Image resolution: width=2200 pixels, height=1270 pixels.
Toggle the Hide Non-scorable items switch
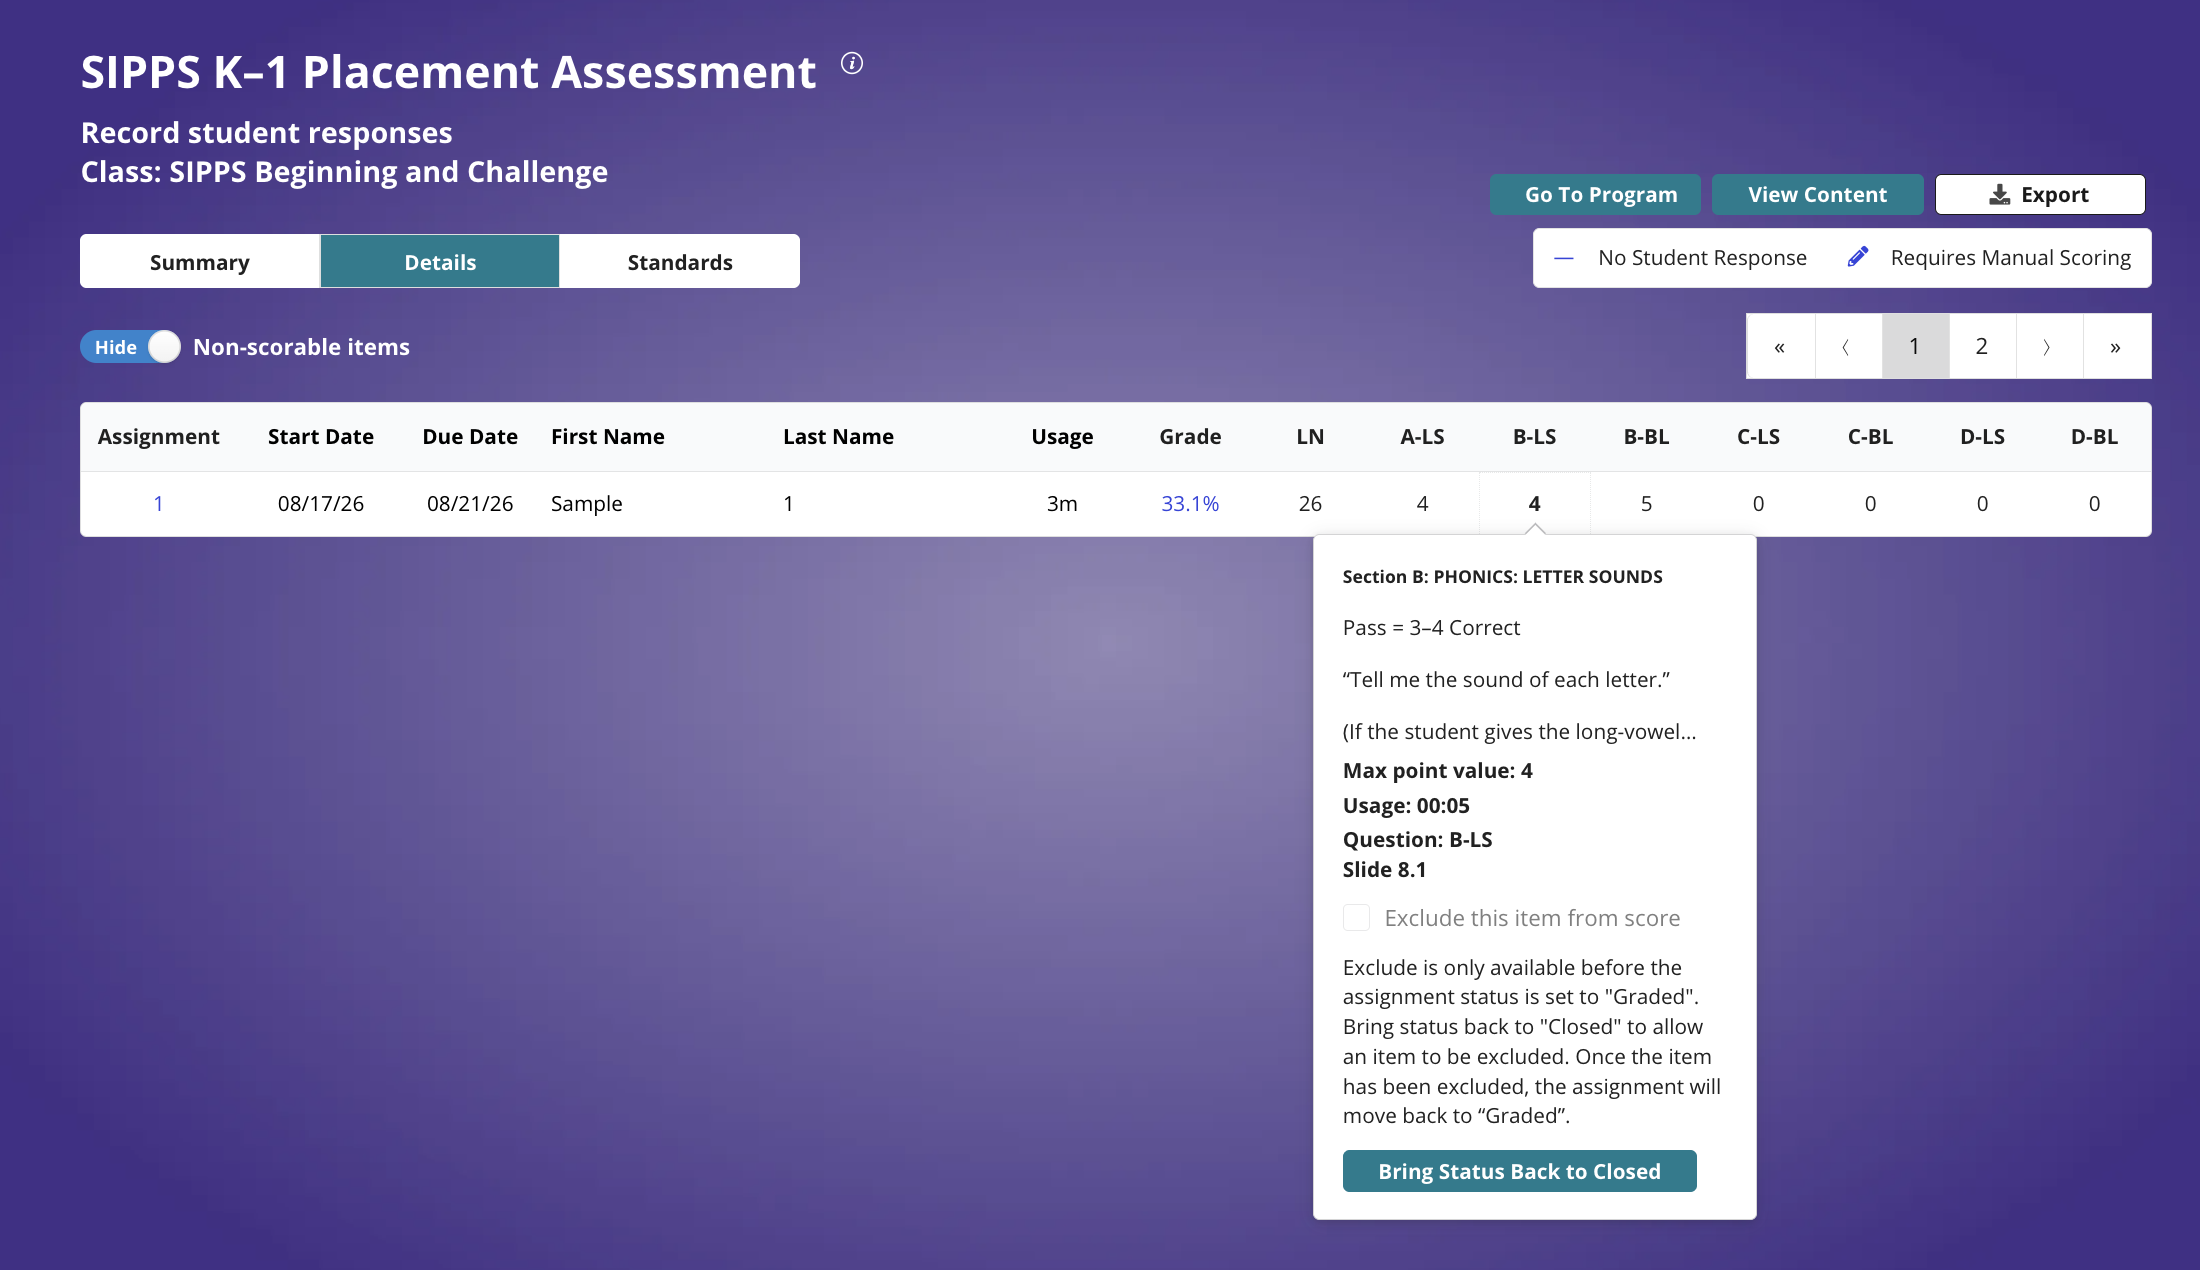point(131,347)
